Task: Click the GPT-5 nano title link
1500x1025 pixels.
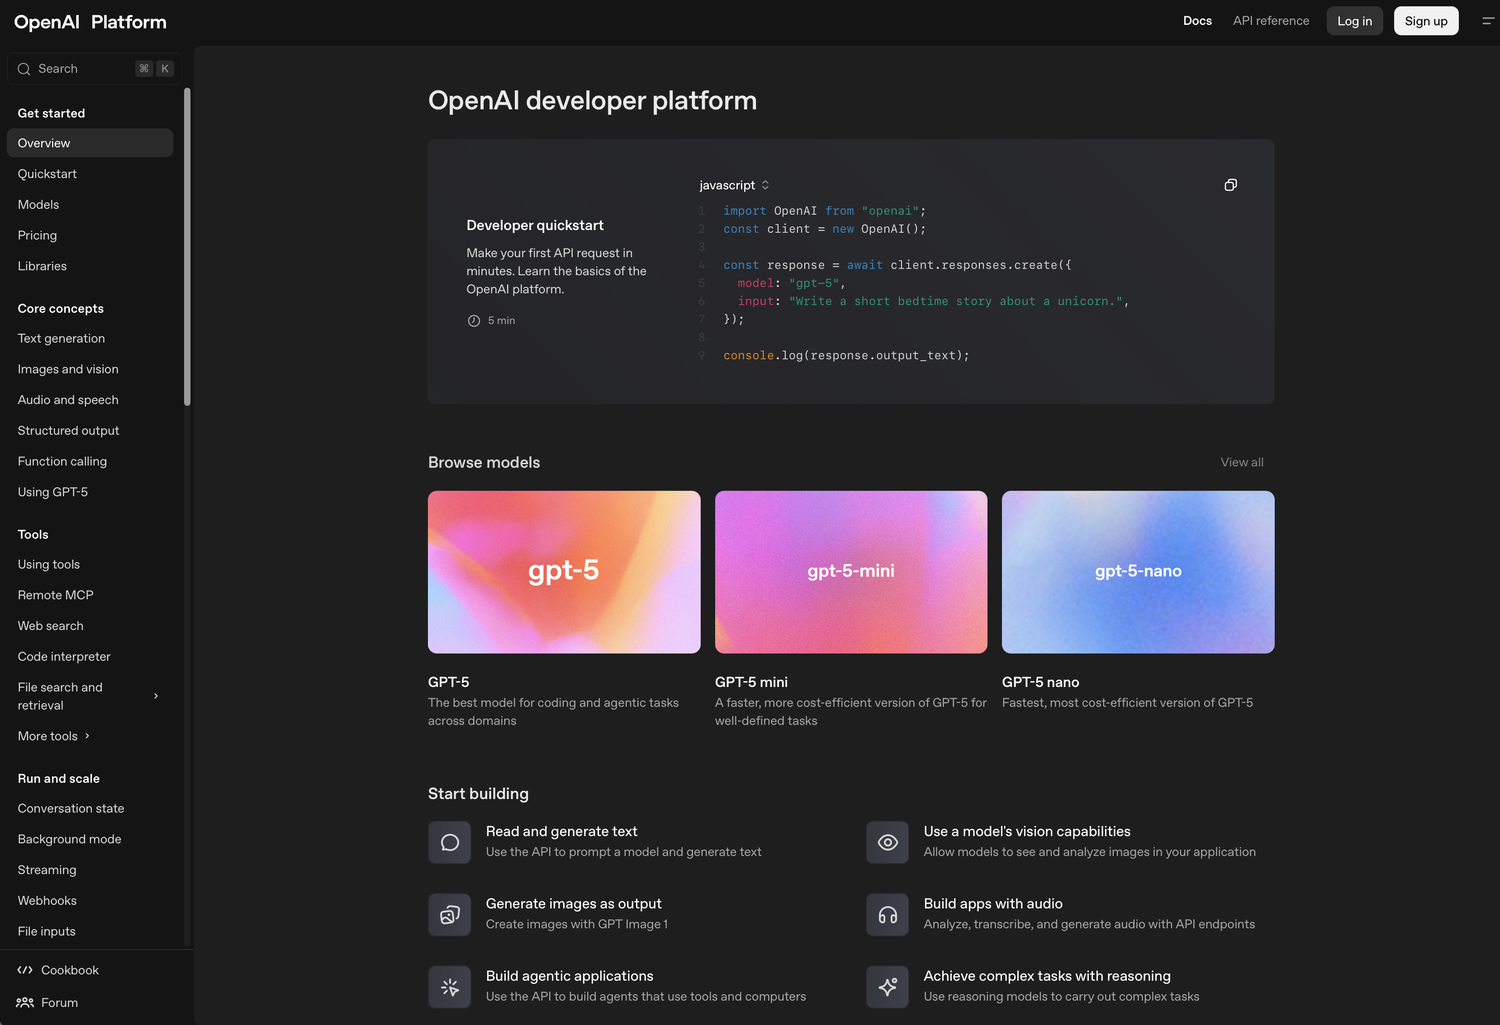Action: pos(1040,682)
